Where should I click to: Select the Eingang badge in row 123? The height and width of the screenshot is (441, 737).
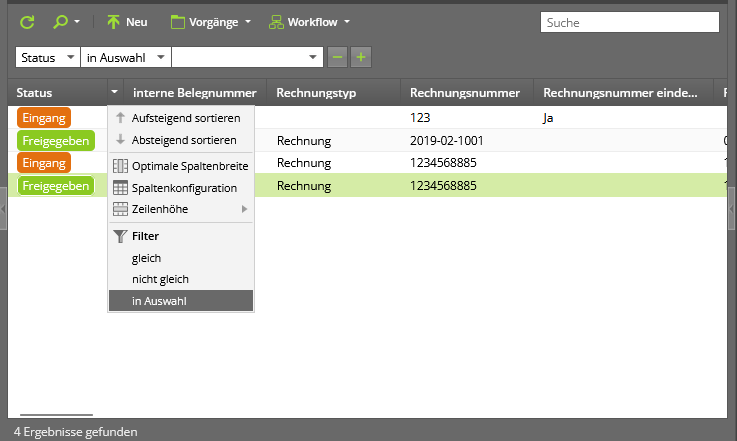tap(44, 118)
